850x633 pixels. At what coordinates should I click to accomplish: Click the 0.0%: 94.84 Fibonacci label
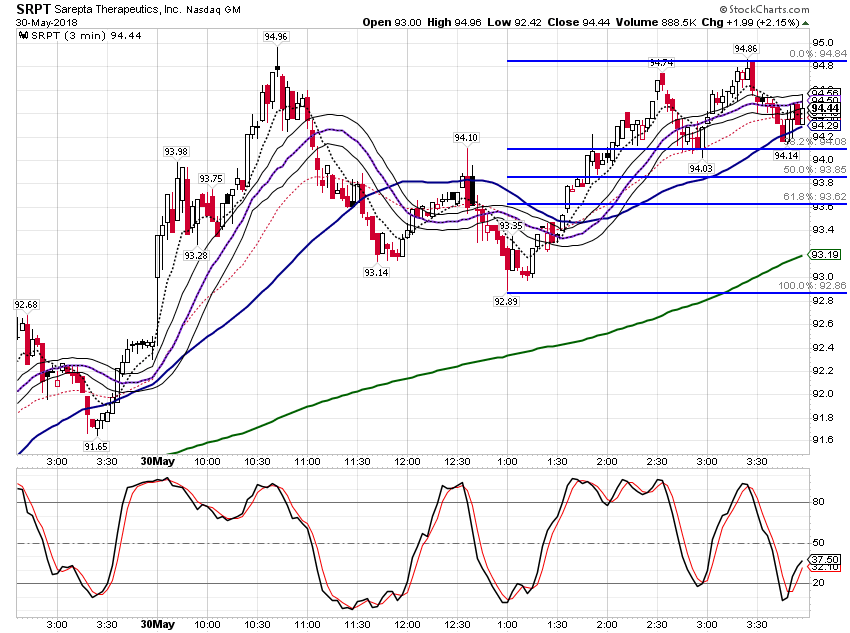tap(818, 54)
